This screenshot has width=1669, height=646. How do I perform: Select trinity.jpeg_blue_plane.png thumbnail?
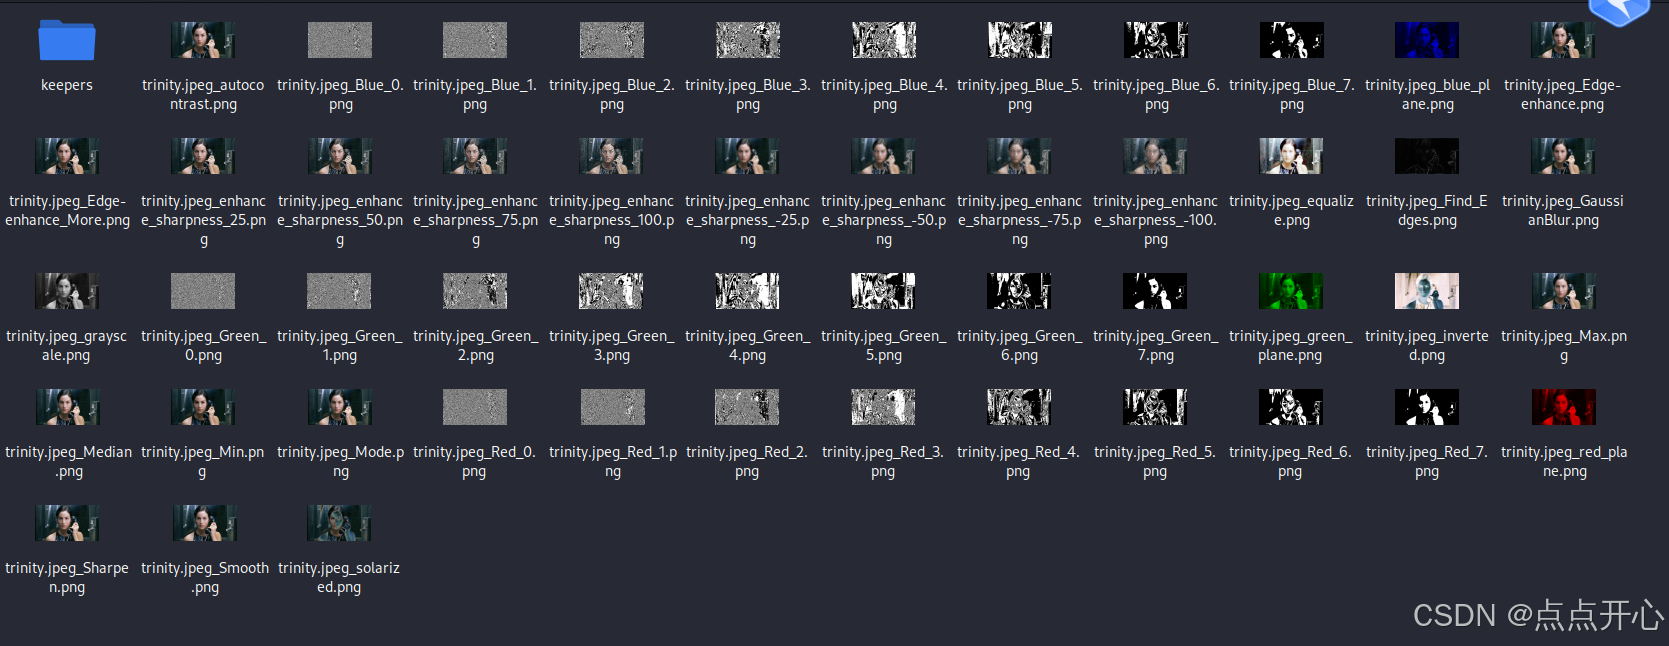pos(1427,40)
